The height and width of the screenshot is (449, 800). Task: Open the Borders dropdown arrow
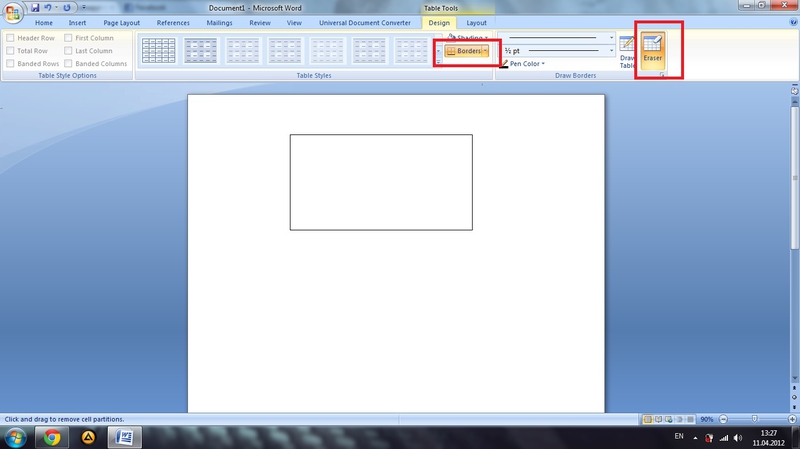click(x=485, y=51)
